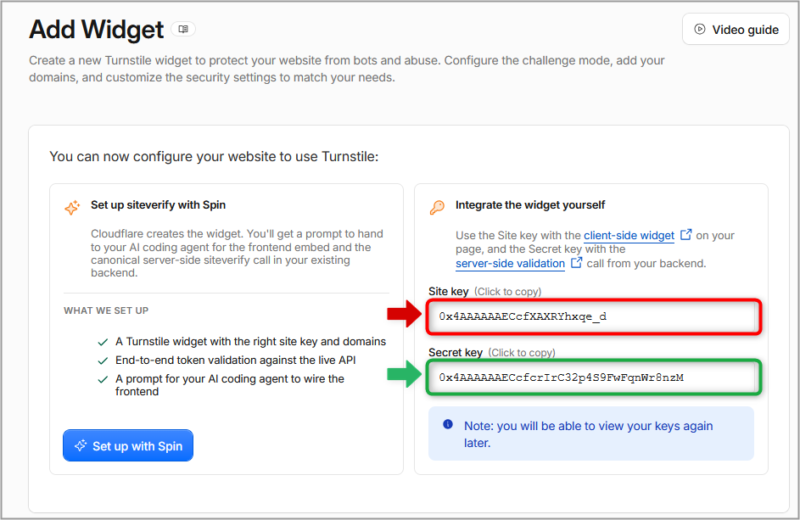Click the documentation book icon beside Add Widget
800x520 pixels.
183,29
